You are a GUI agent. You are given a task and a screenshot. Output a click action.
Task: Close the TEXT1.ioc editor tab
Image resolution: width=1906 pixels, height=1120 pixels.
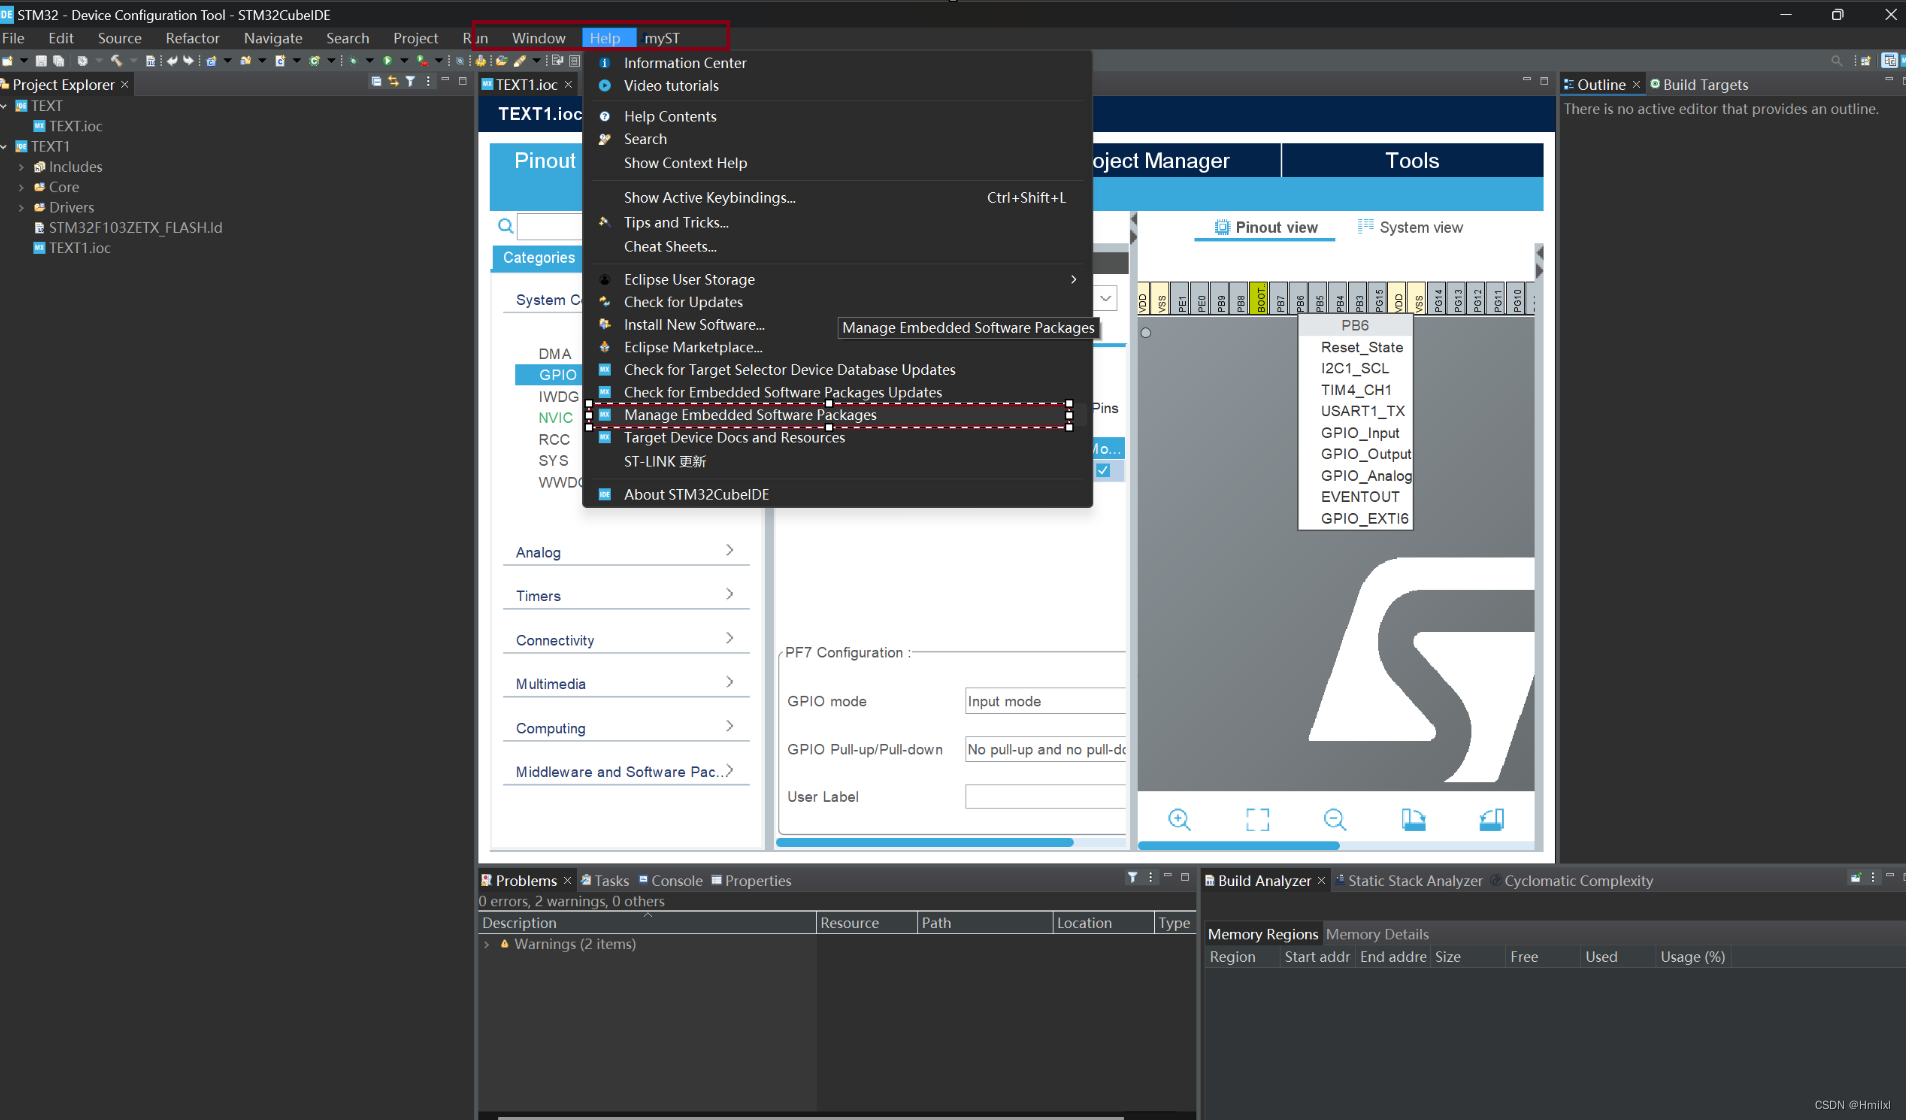[568, 84]
